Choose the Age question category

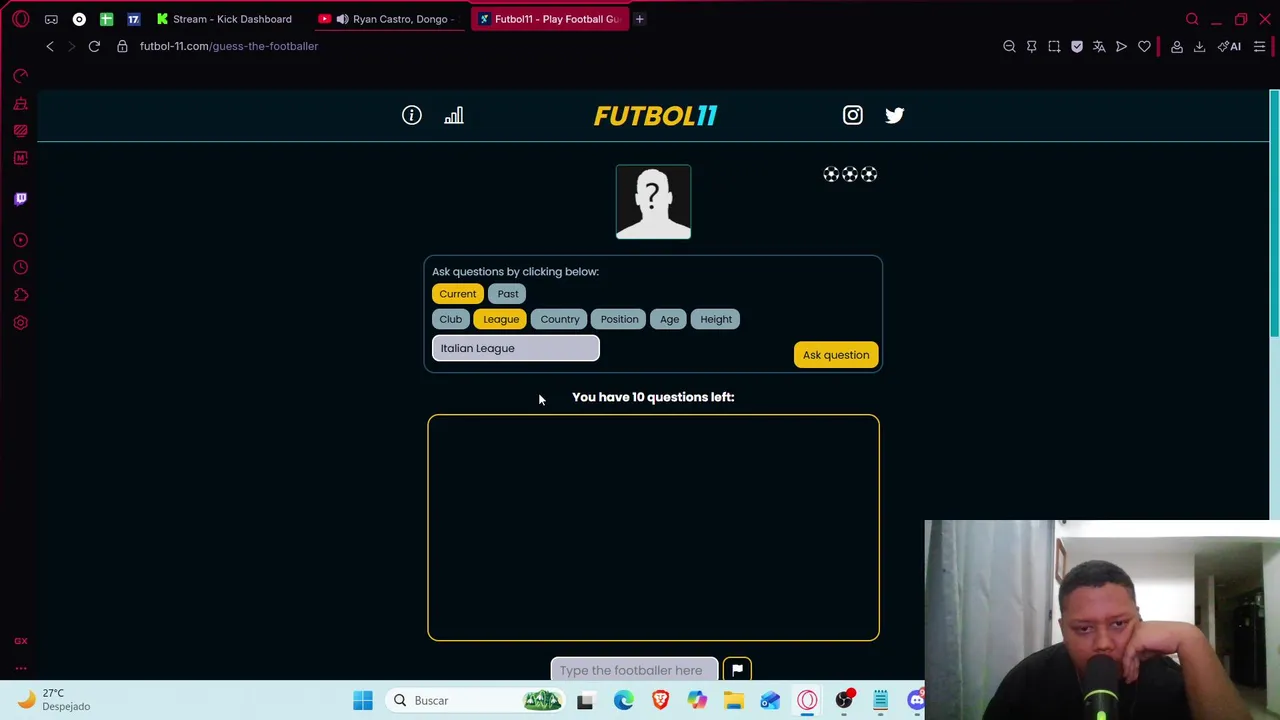click(x=669, y=319)
